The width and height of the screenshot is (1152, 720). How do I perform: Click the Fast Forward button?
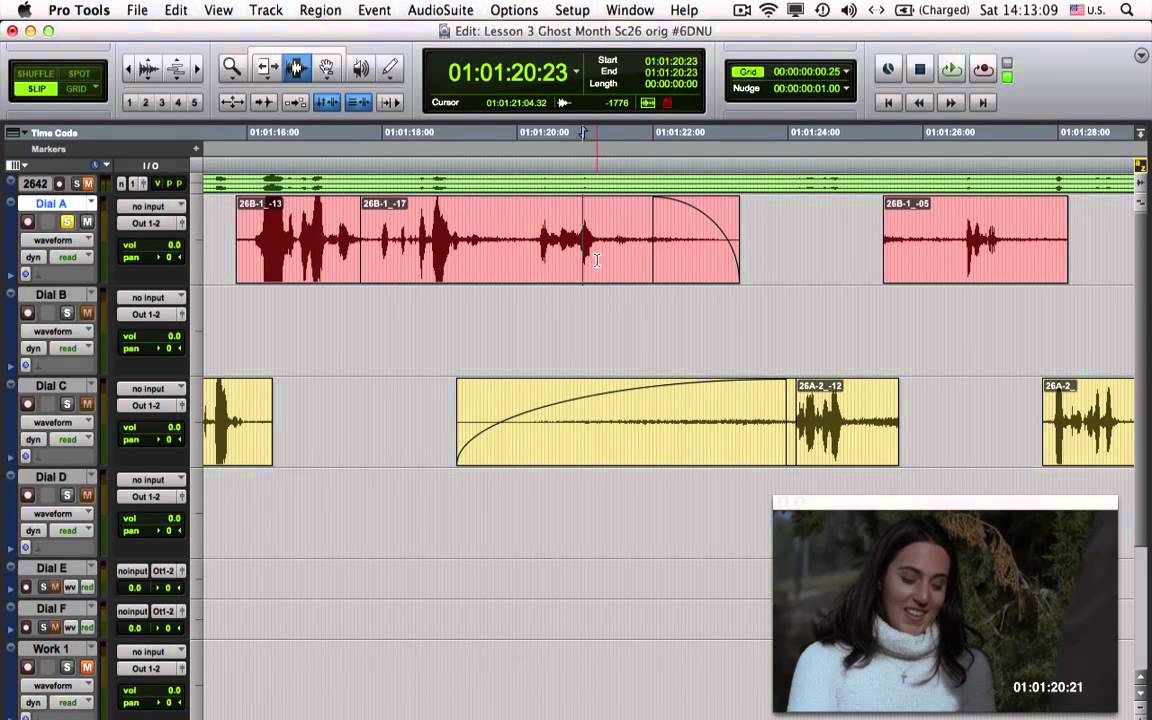pyautogui.click(x=951, y=103)
